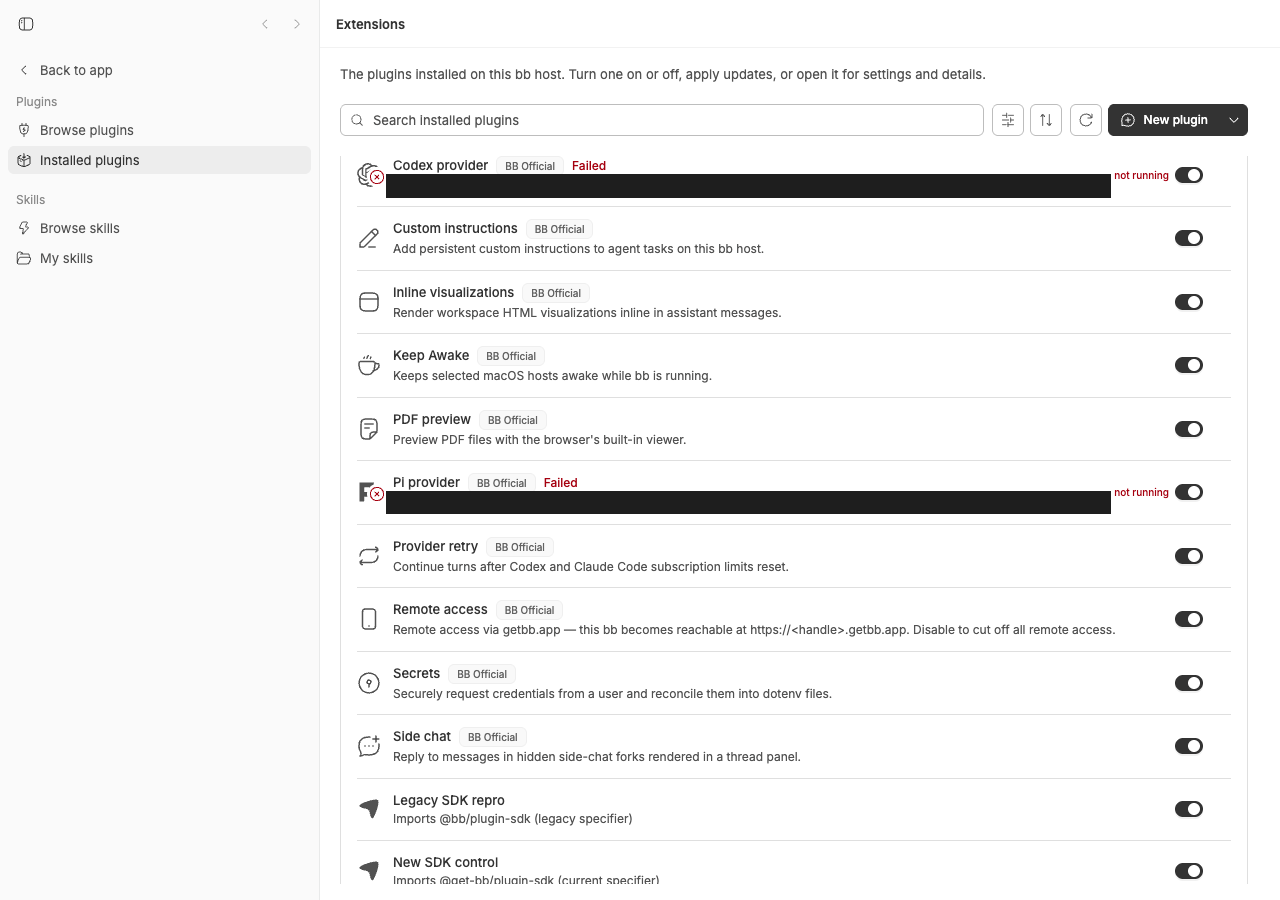
Task: Toggle the sidebar panel icon
Action: coord(26,24)
